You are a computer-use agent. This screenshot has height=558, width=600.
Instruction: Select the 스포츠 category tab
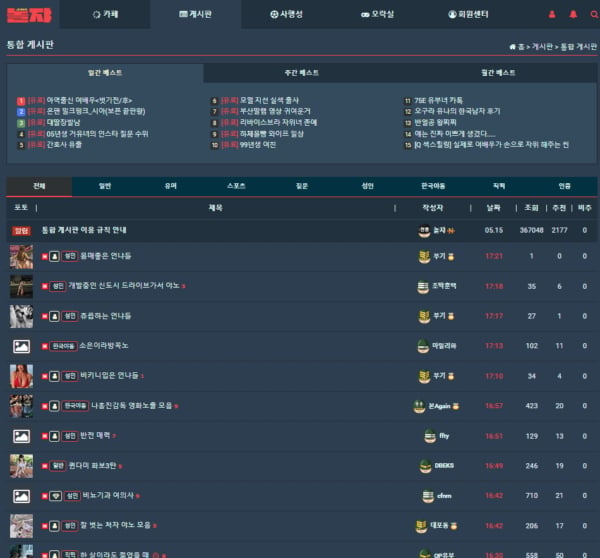click(x=236, y=186)
